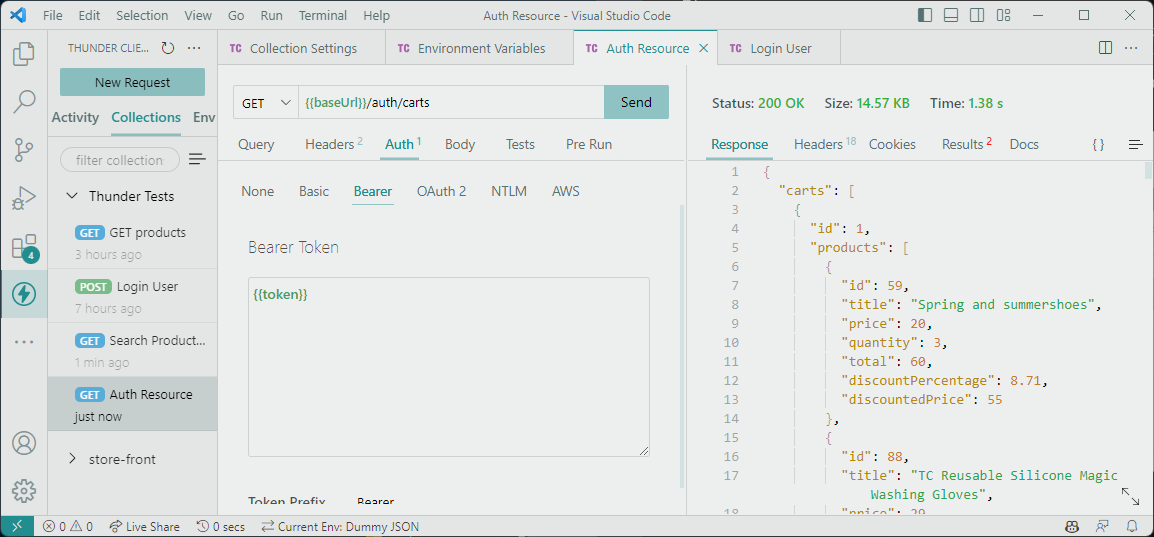Open the Query request tab
The height and width of the screenshot is (537, 1154).
pos(256,145)
